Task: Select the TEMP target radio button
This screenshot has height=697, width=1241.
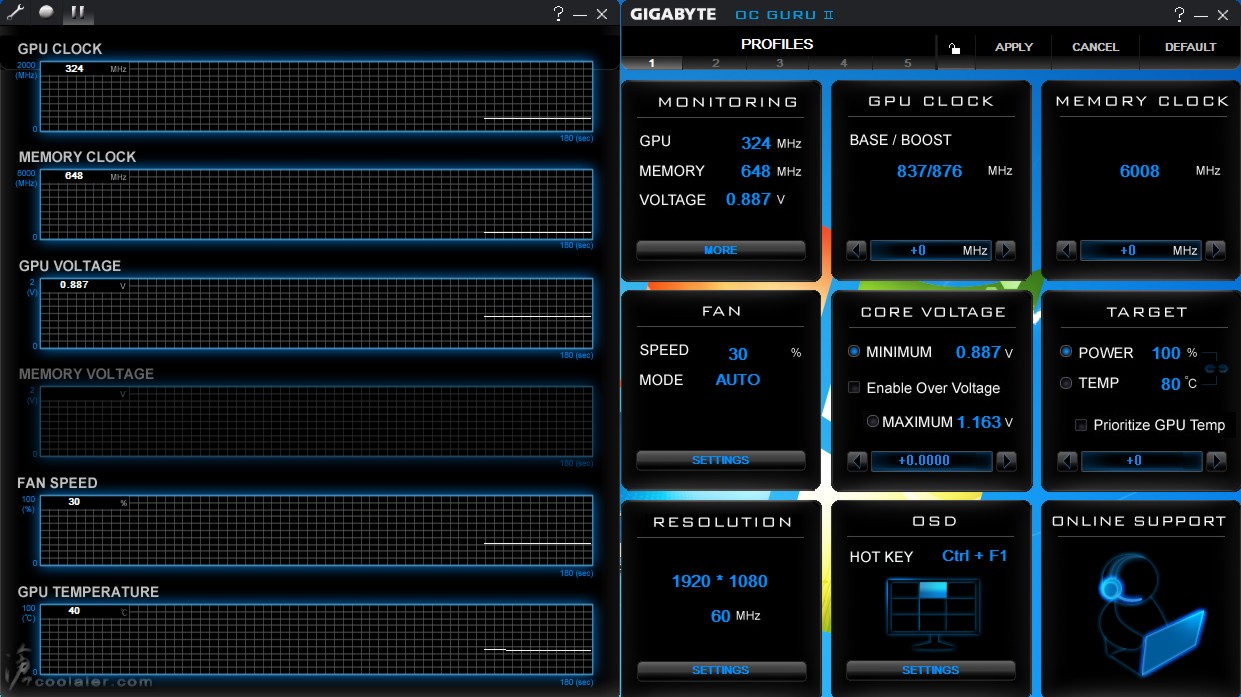Action: pos(1066,383)
